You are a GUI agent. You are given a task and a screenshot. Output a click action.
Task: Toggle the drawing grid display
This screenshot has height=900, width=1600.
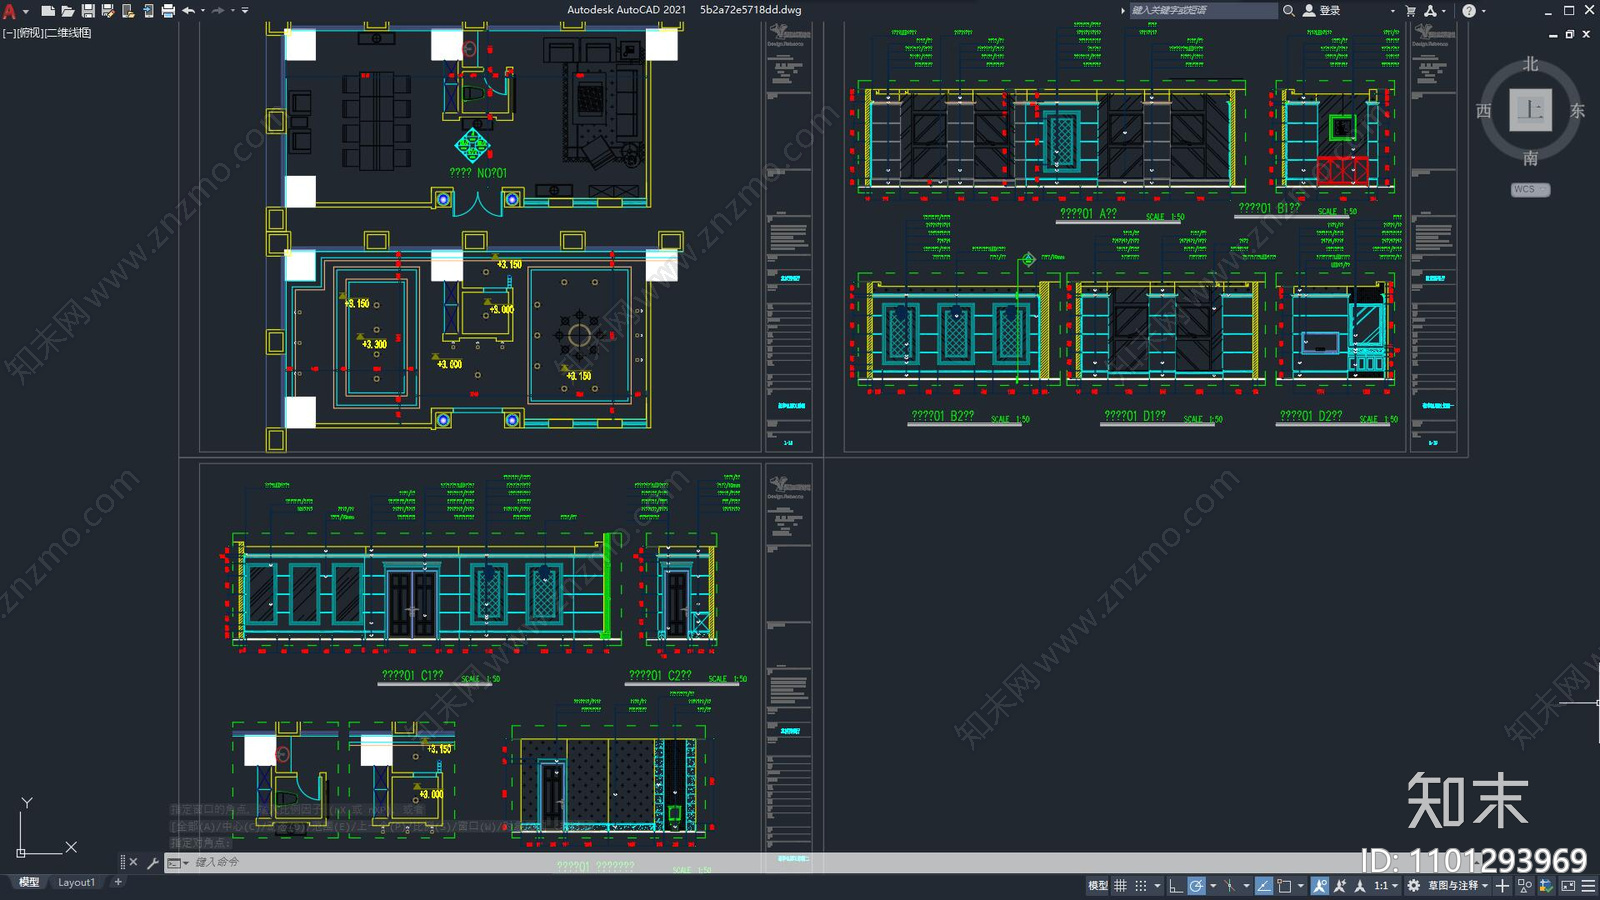(1121, 886)
